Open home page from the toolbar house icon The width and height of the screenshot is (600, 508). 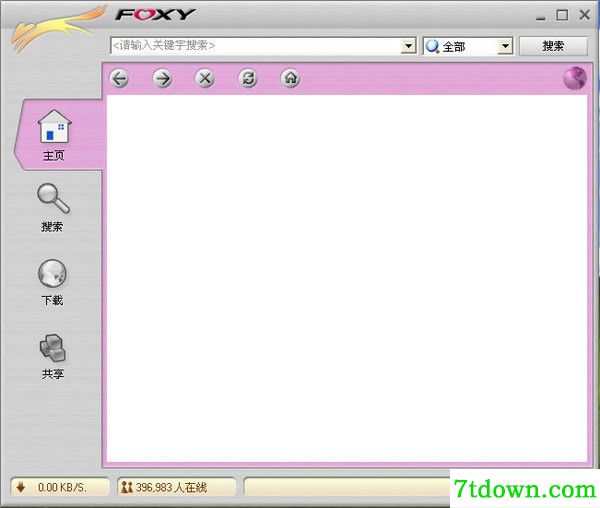291,78
